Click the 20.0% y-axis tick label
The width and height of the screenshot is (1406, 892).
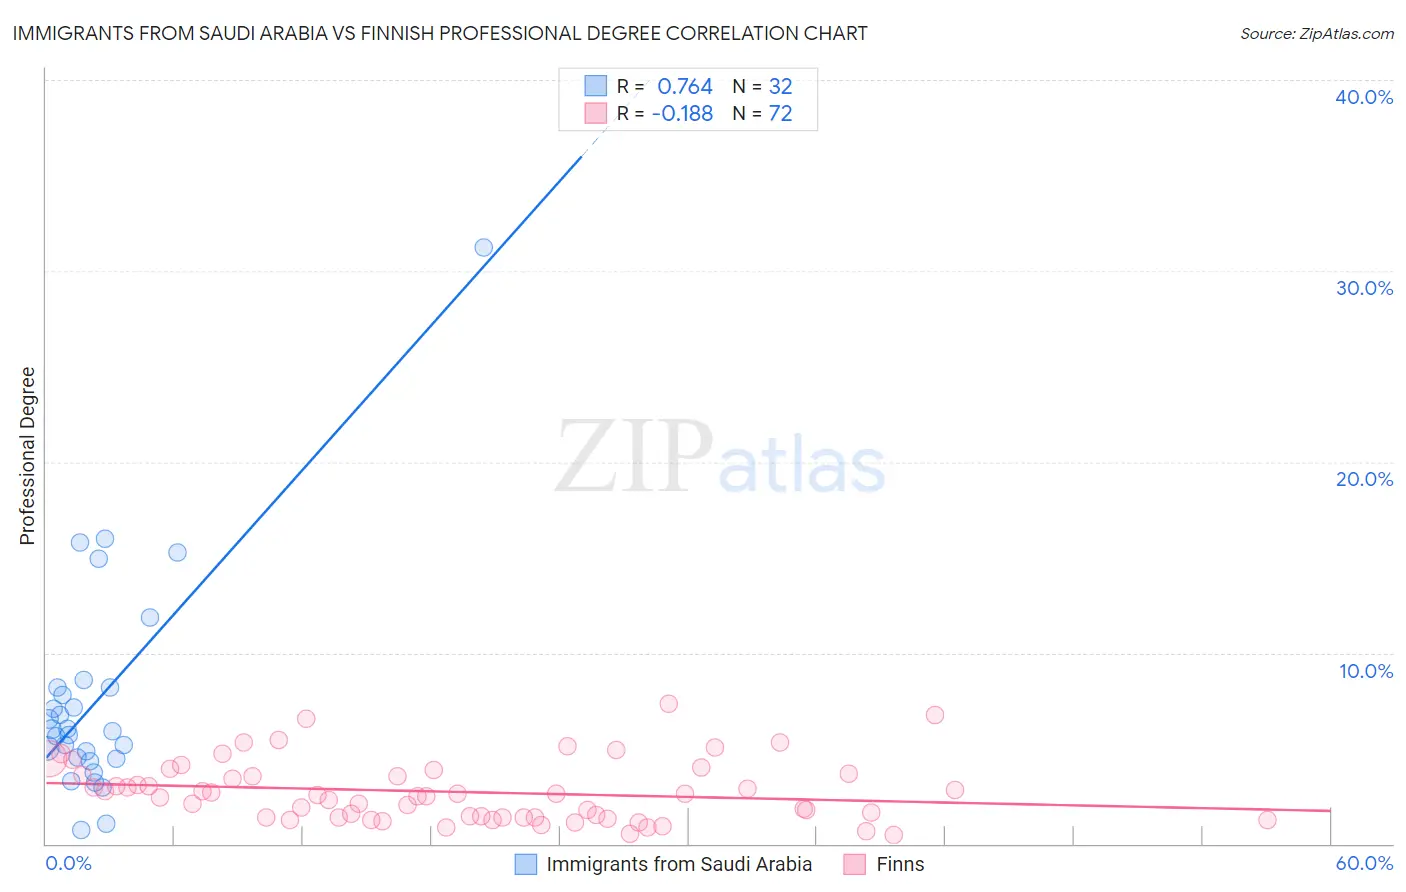pos(1364,479)
